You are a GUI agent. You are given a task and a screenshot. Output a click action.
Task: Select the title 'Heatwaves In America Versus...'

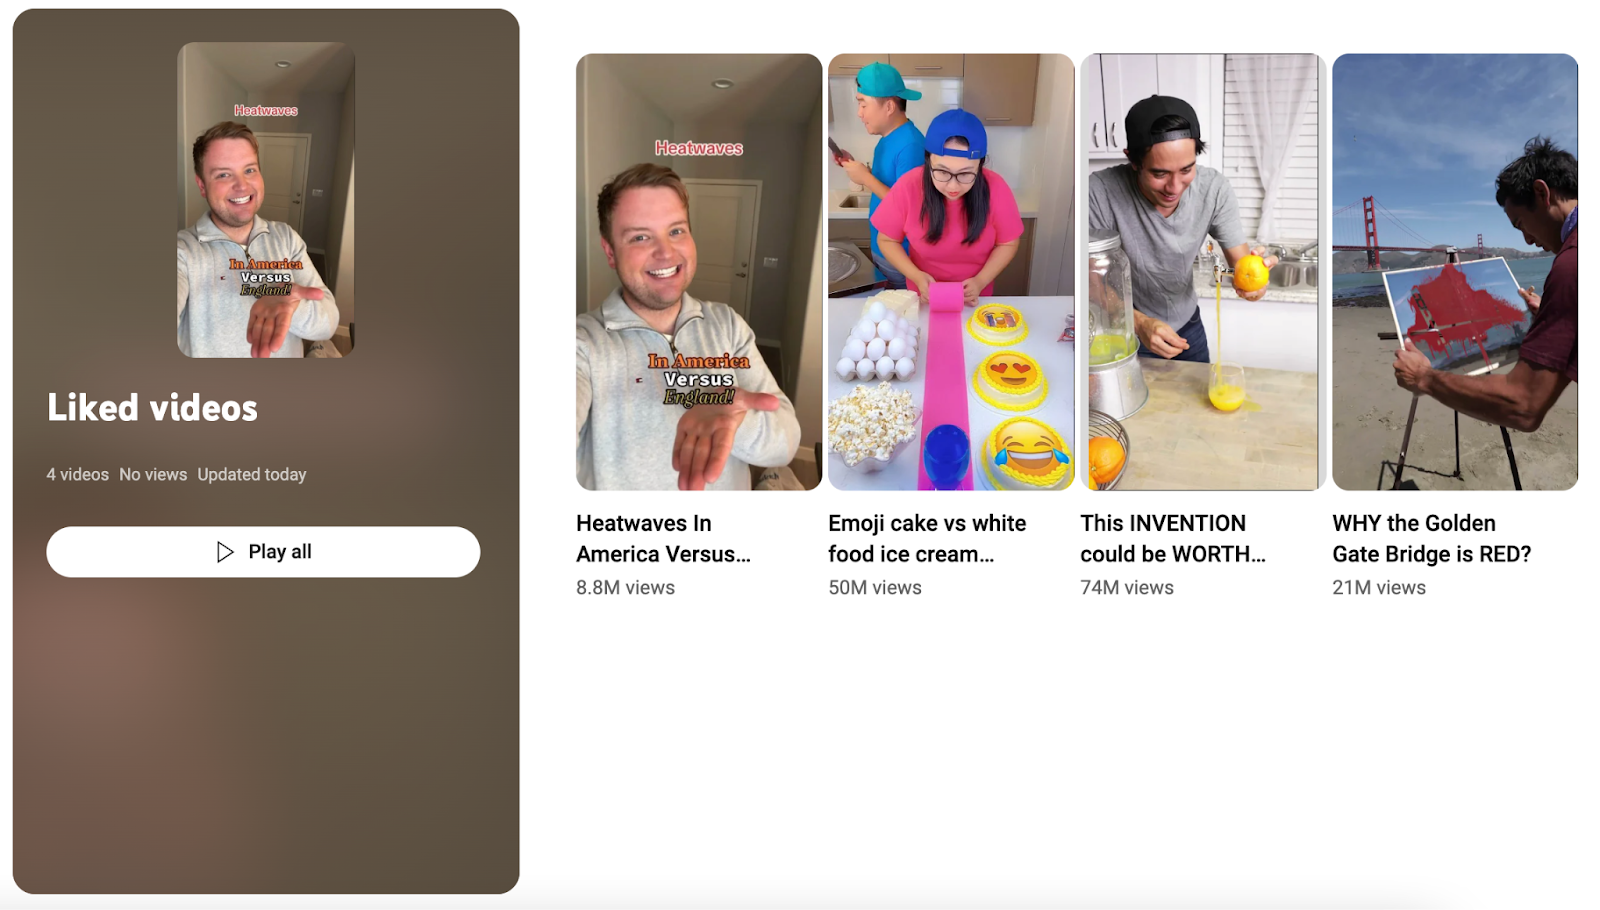pos(663,539)
